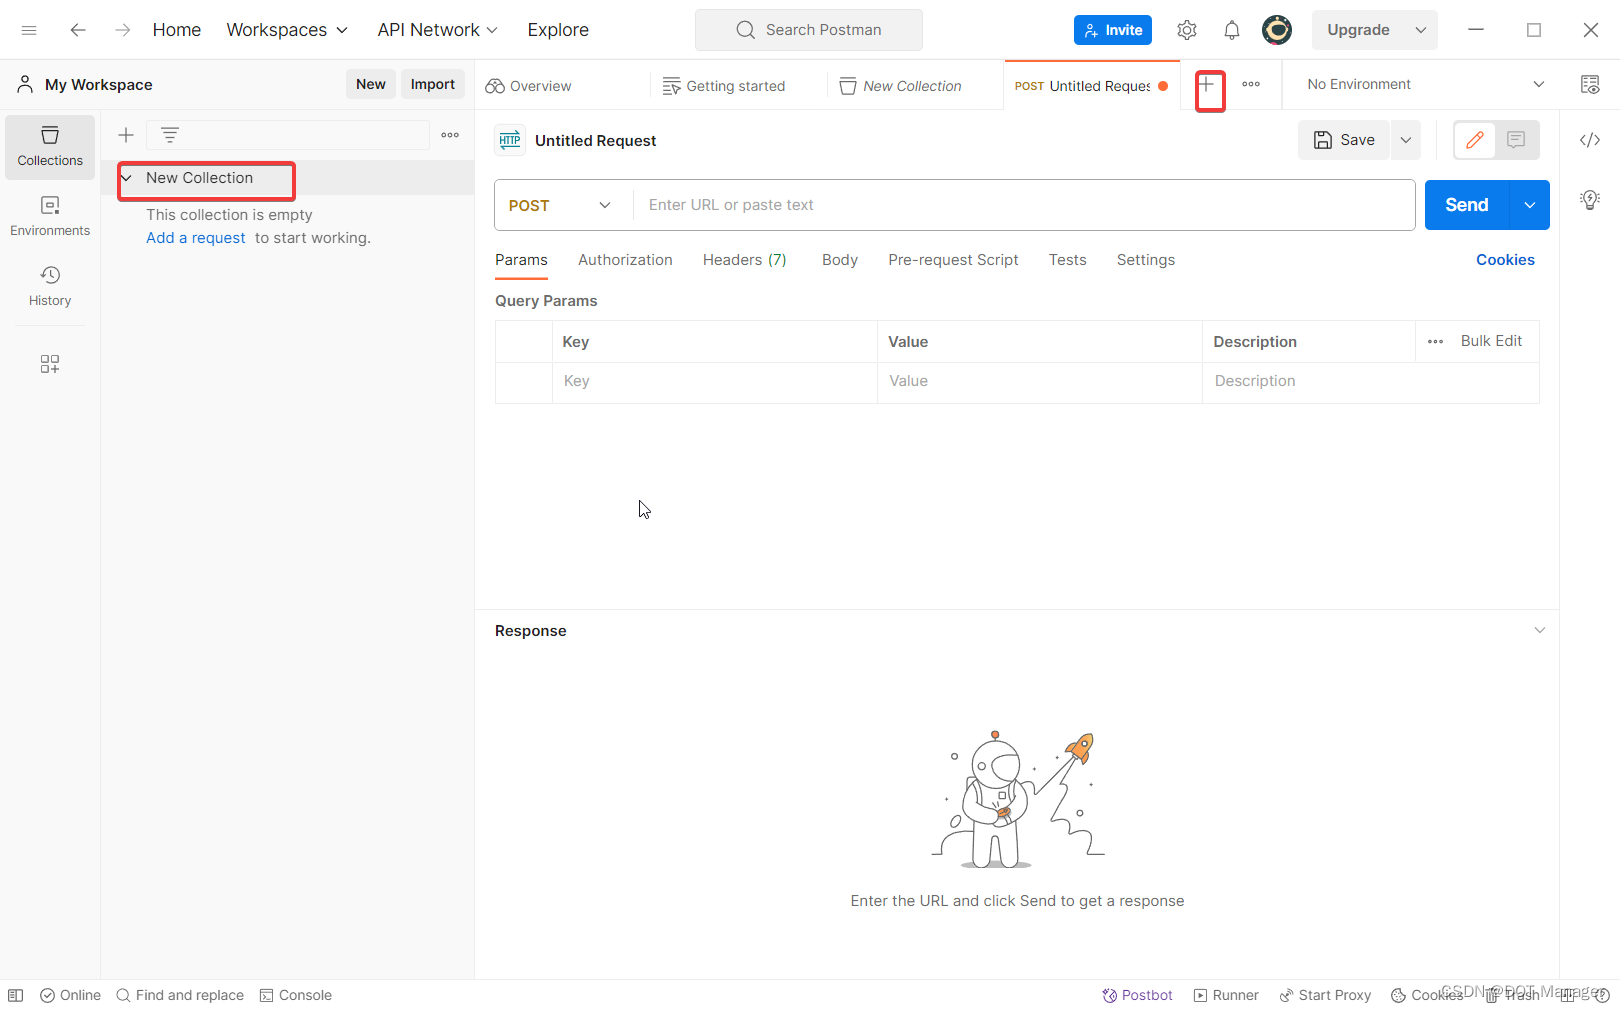Go to Home in top menu
The image size is (1620, 1010).
click(177, 30)
